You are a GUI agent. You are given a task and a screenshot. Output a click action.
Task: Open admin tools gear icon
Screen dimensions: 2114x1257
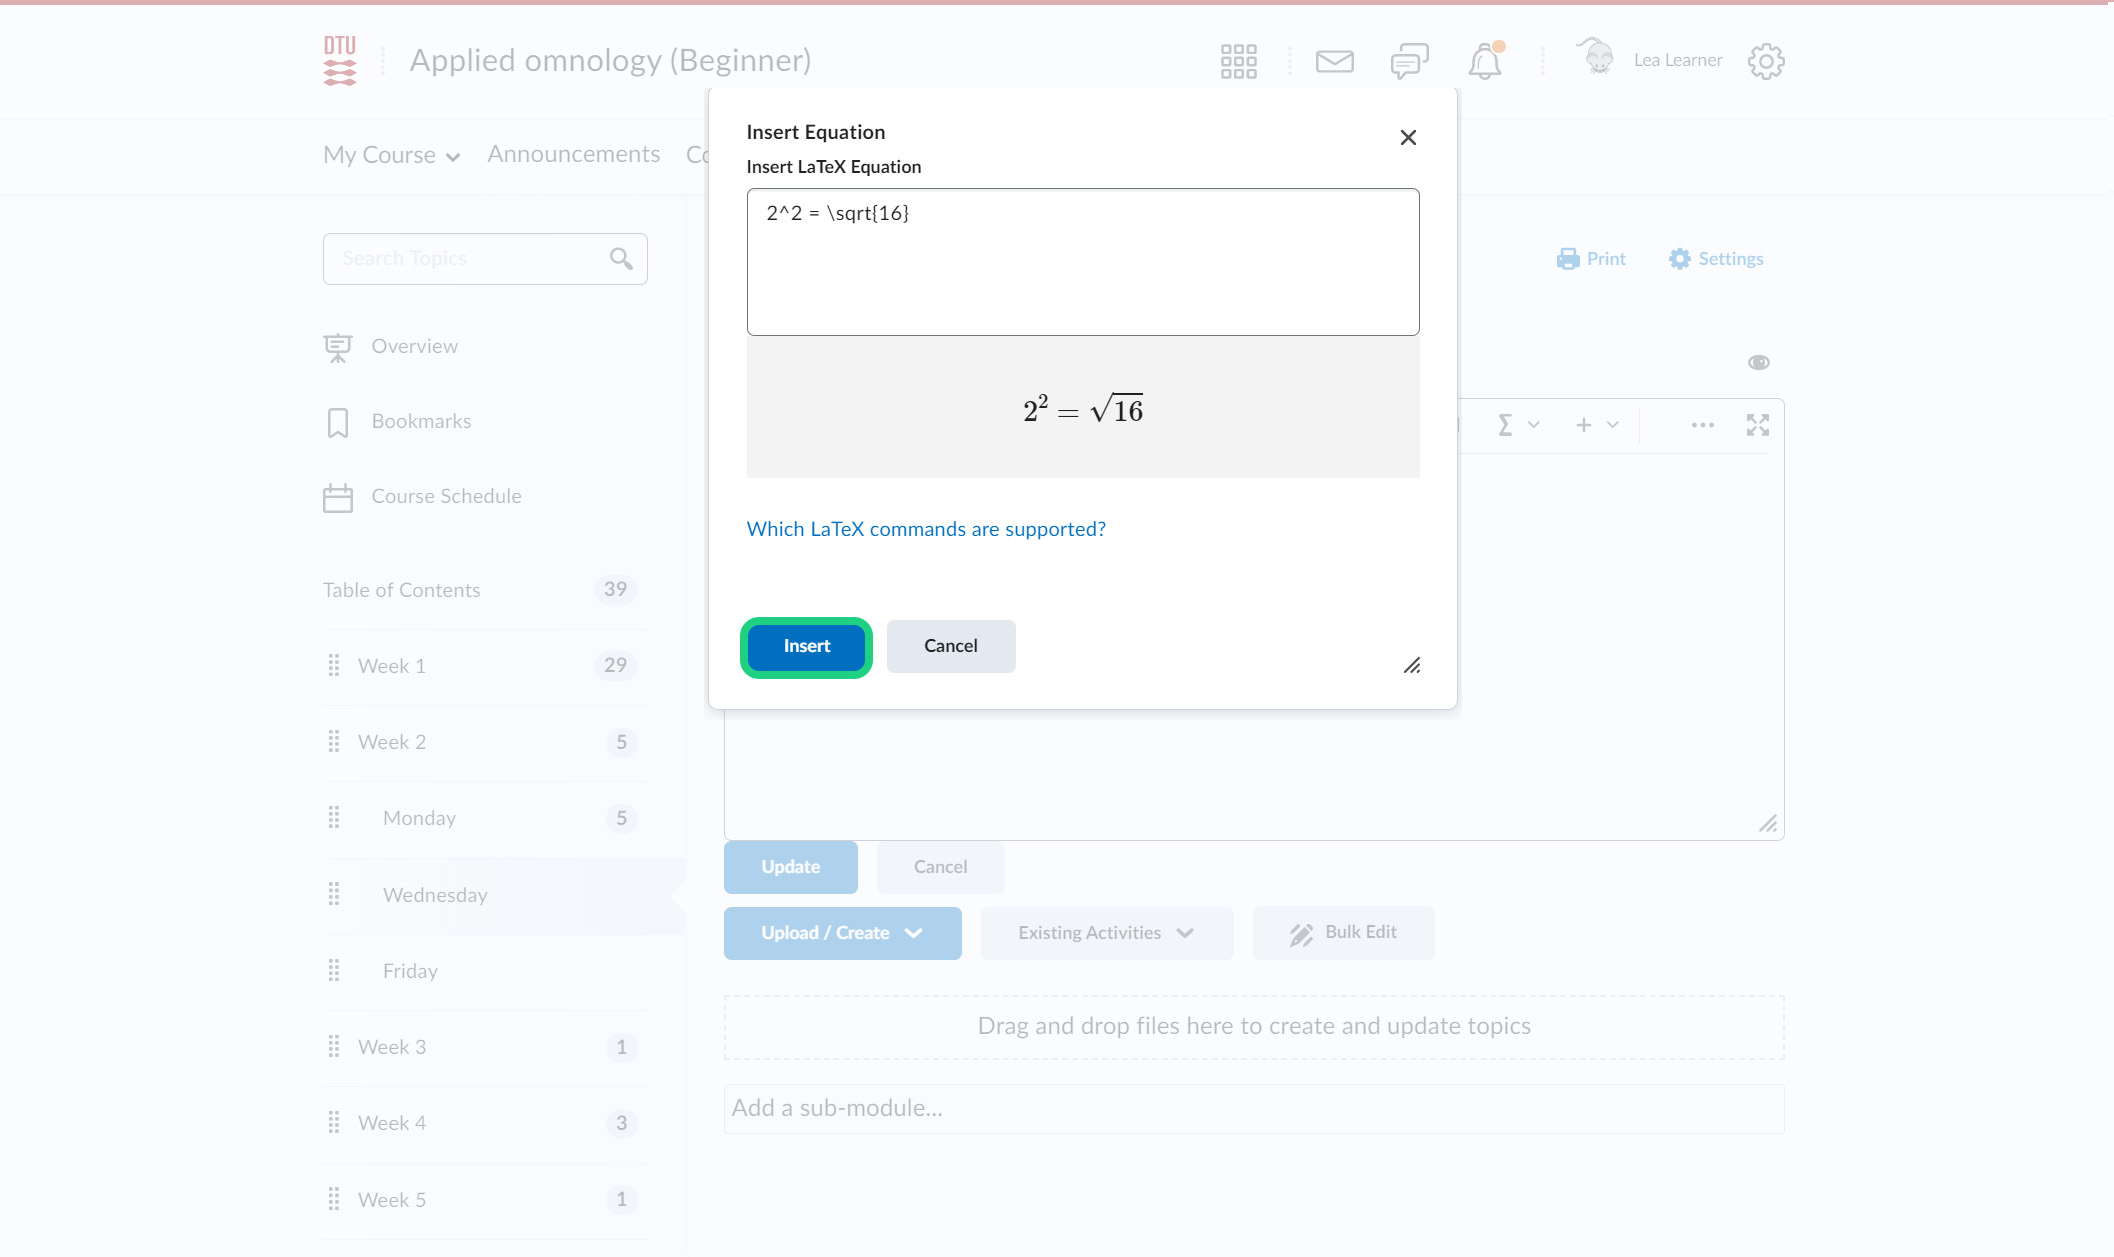click(1766, 61)
